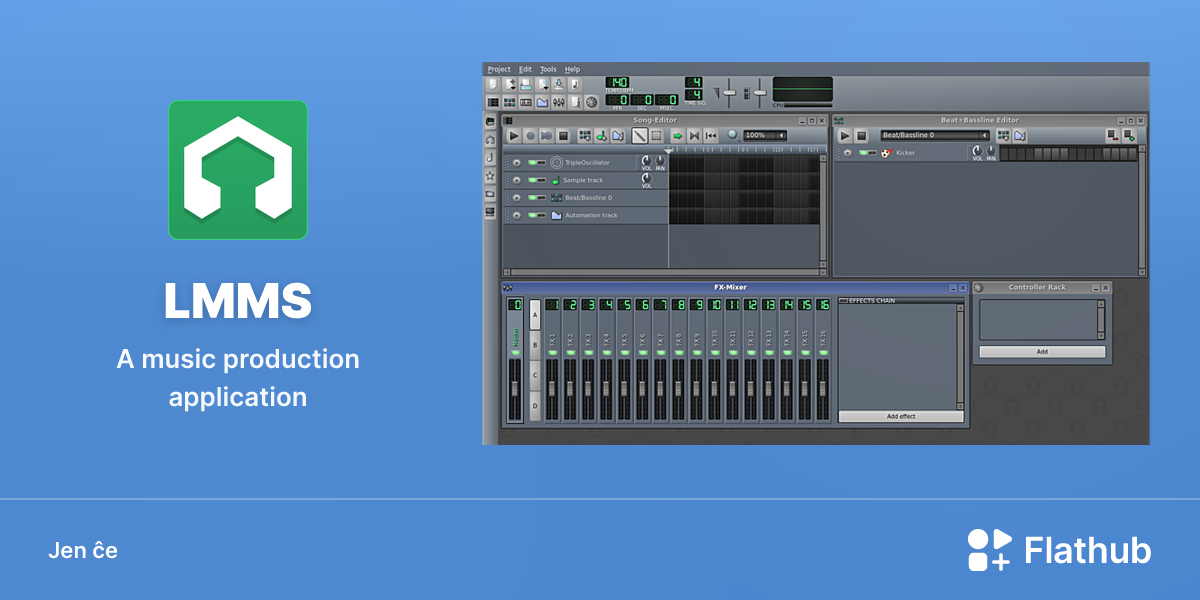Toggle the EFFECTS CHAIN enable checkbox
The width and height of the screenshot is (1200, 600).
pos(843,300)
